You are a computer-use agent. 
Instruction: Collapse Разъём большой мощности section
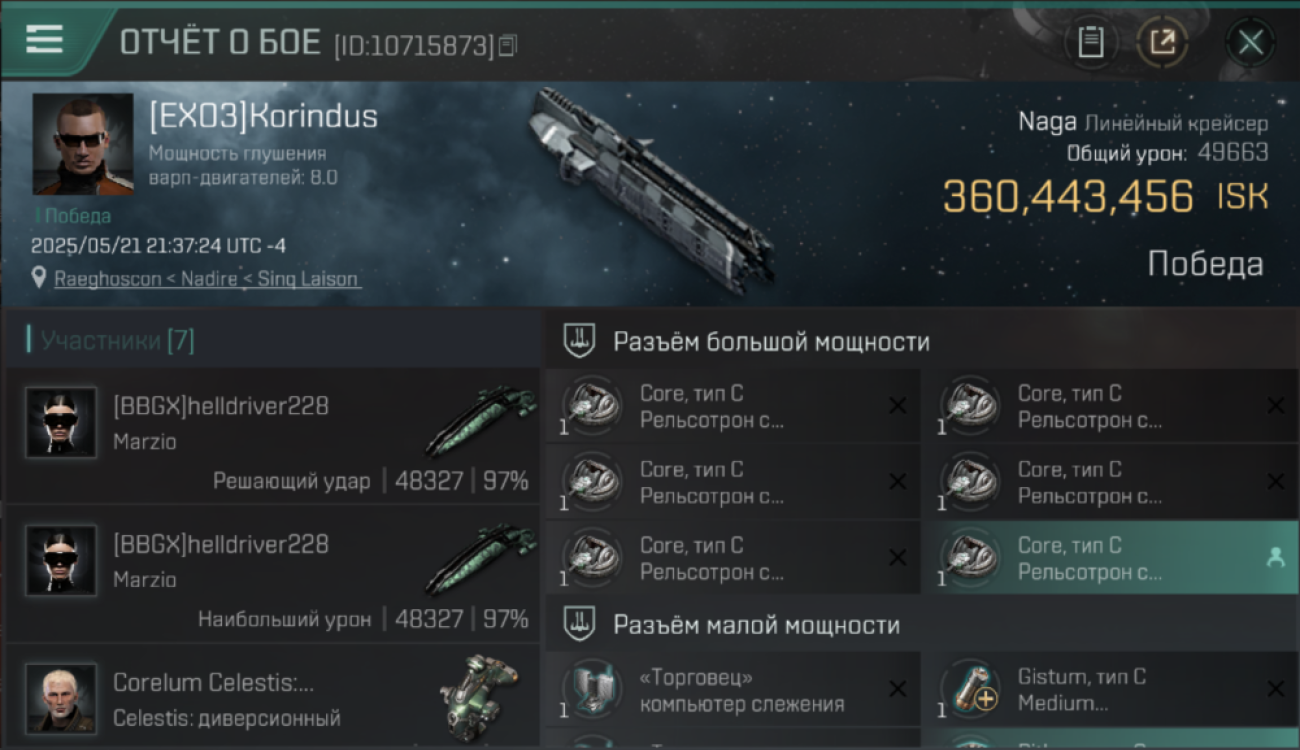pyautogui.click(x=578, y=342)
